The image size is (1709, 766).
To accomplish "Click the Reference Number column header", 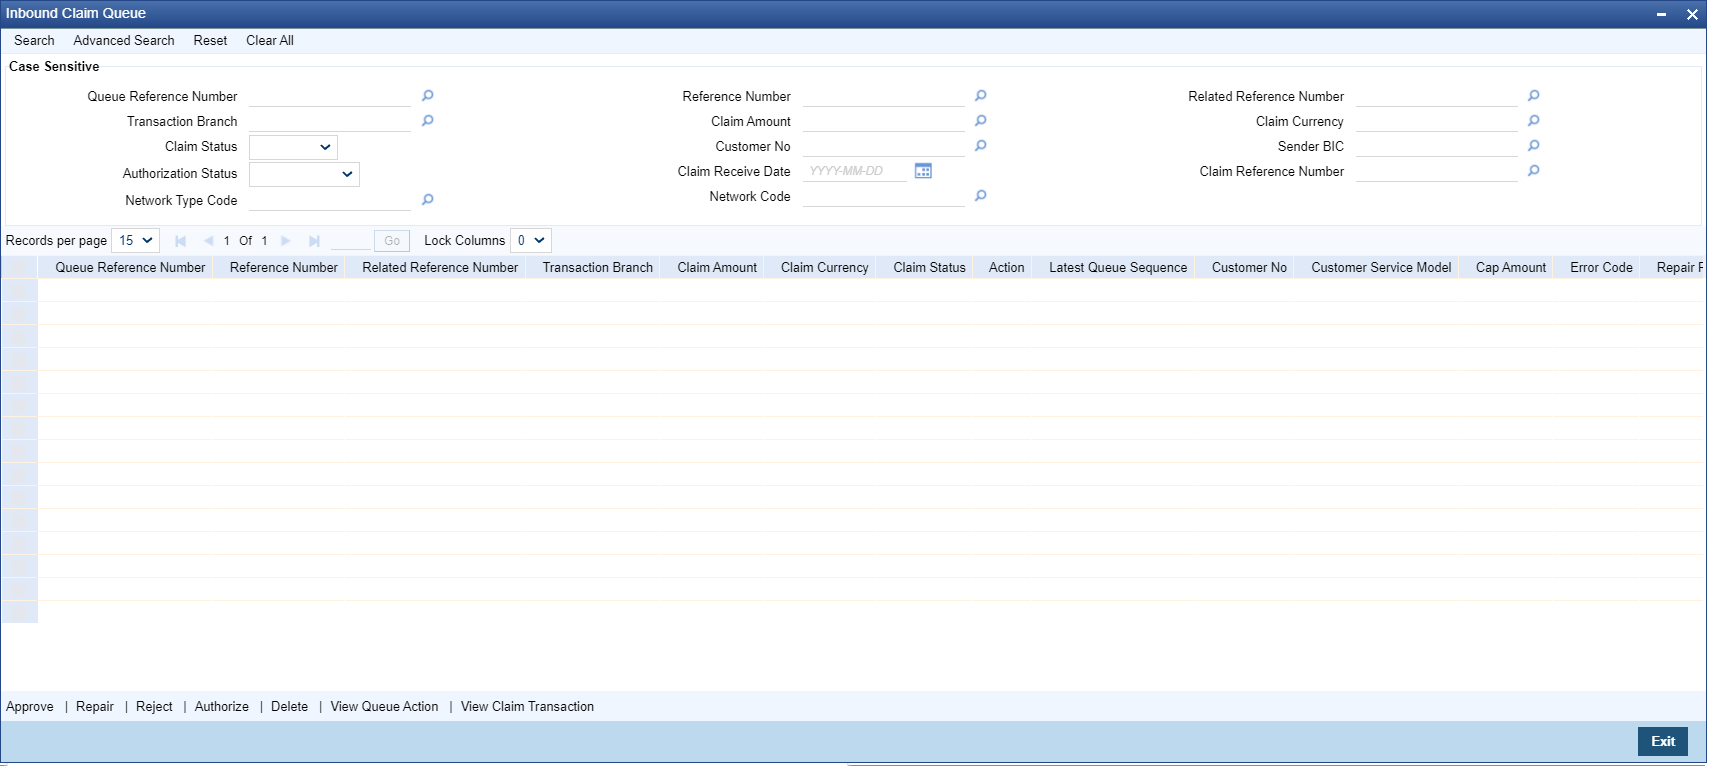I will coord(284,268).
